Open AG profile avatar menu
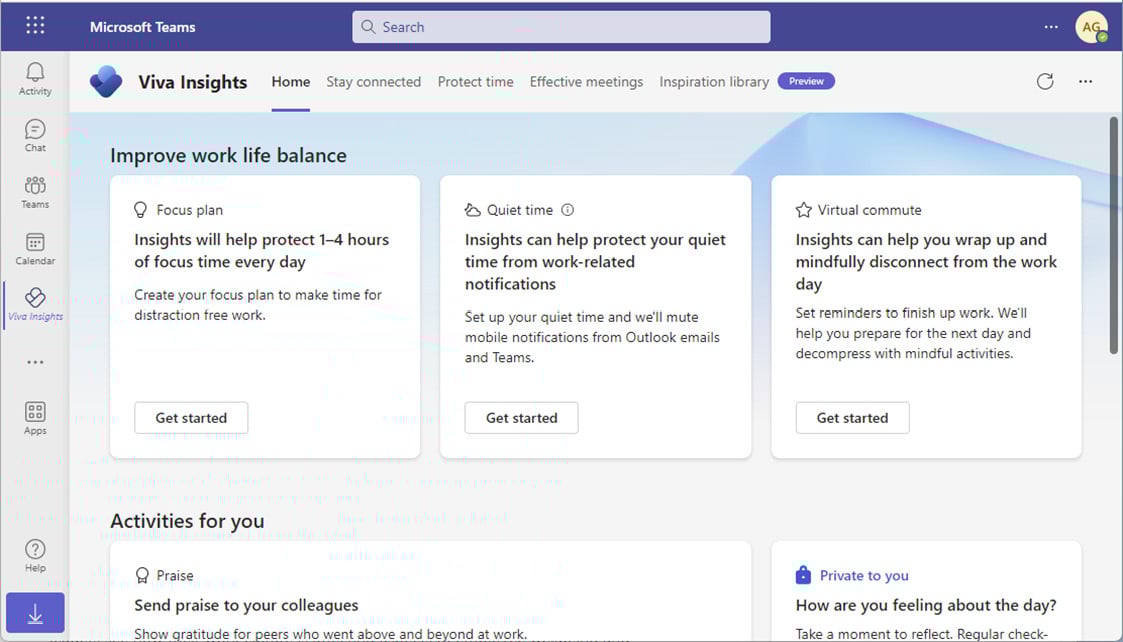The image size is (1123, 642). pos(1091,27)
